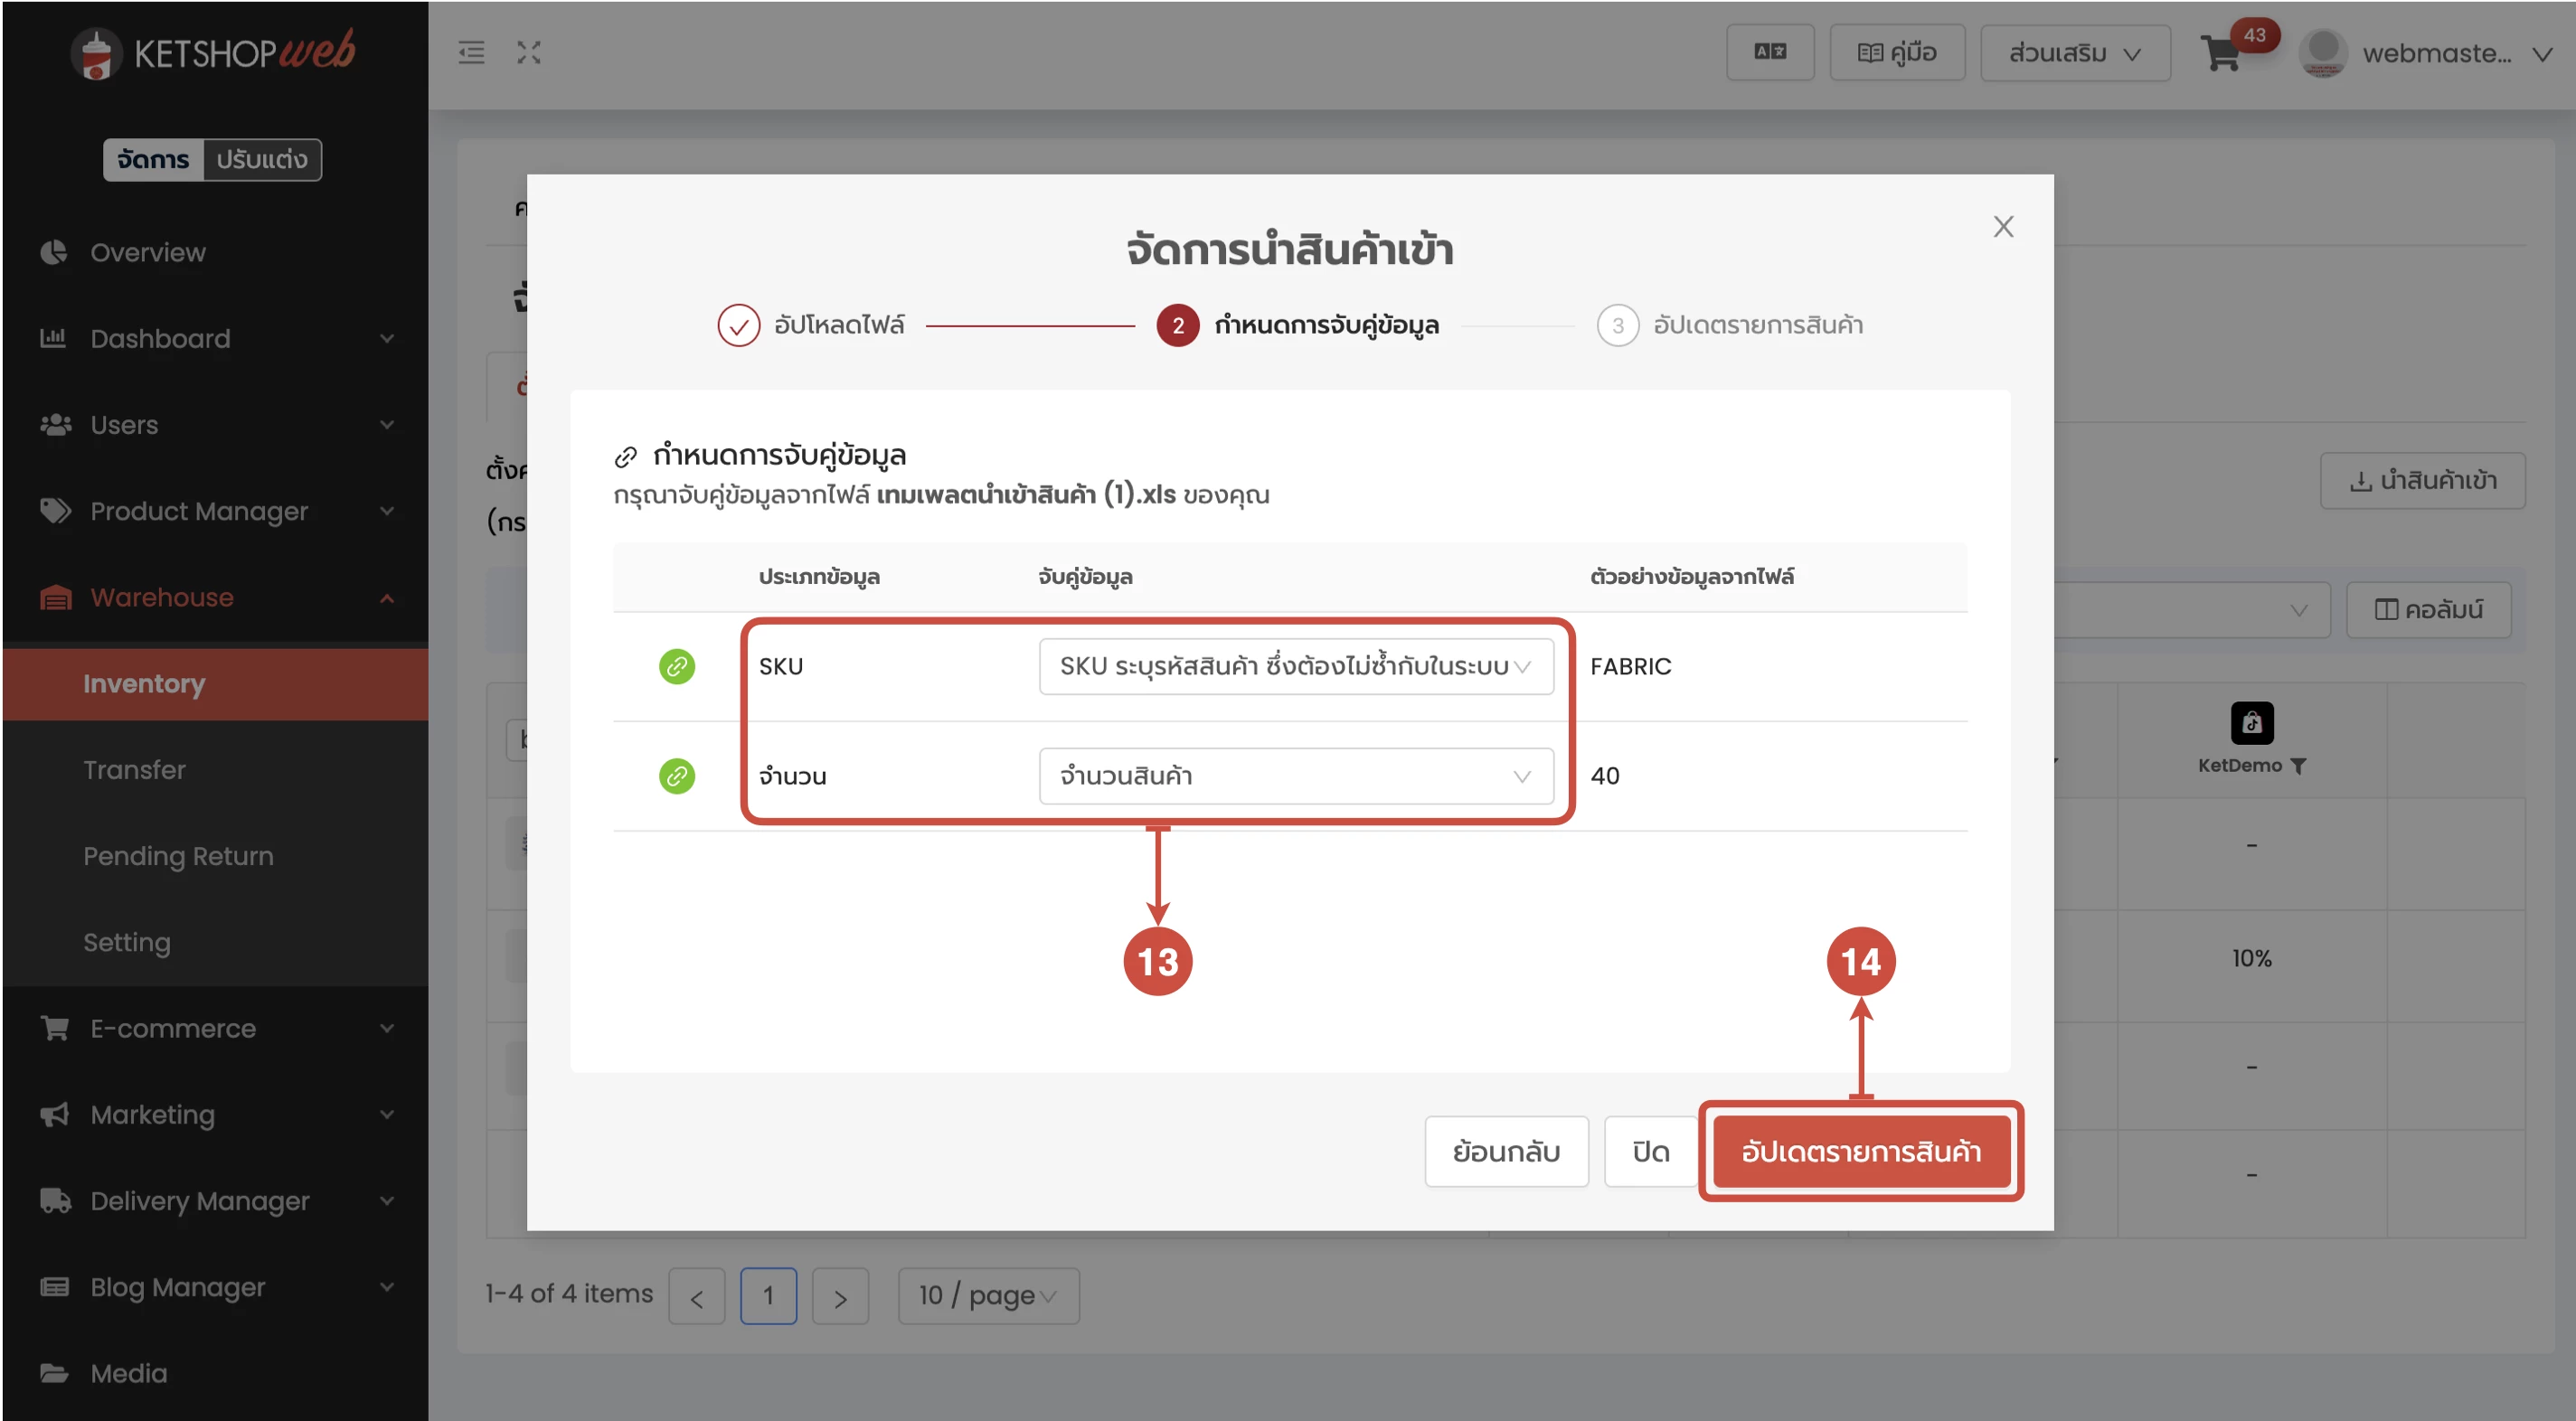
Task: Click the TikTok shop KetDemo icon
Action: (x=2251, y=723)
